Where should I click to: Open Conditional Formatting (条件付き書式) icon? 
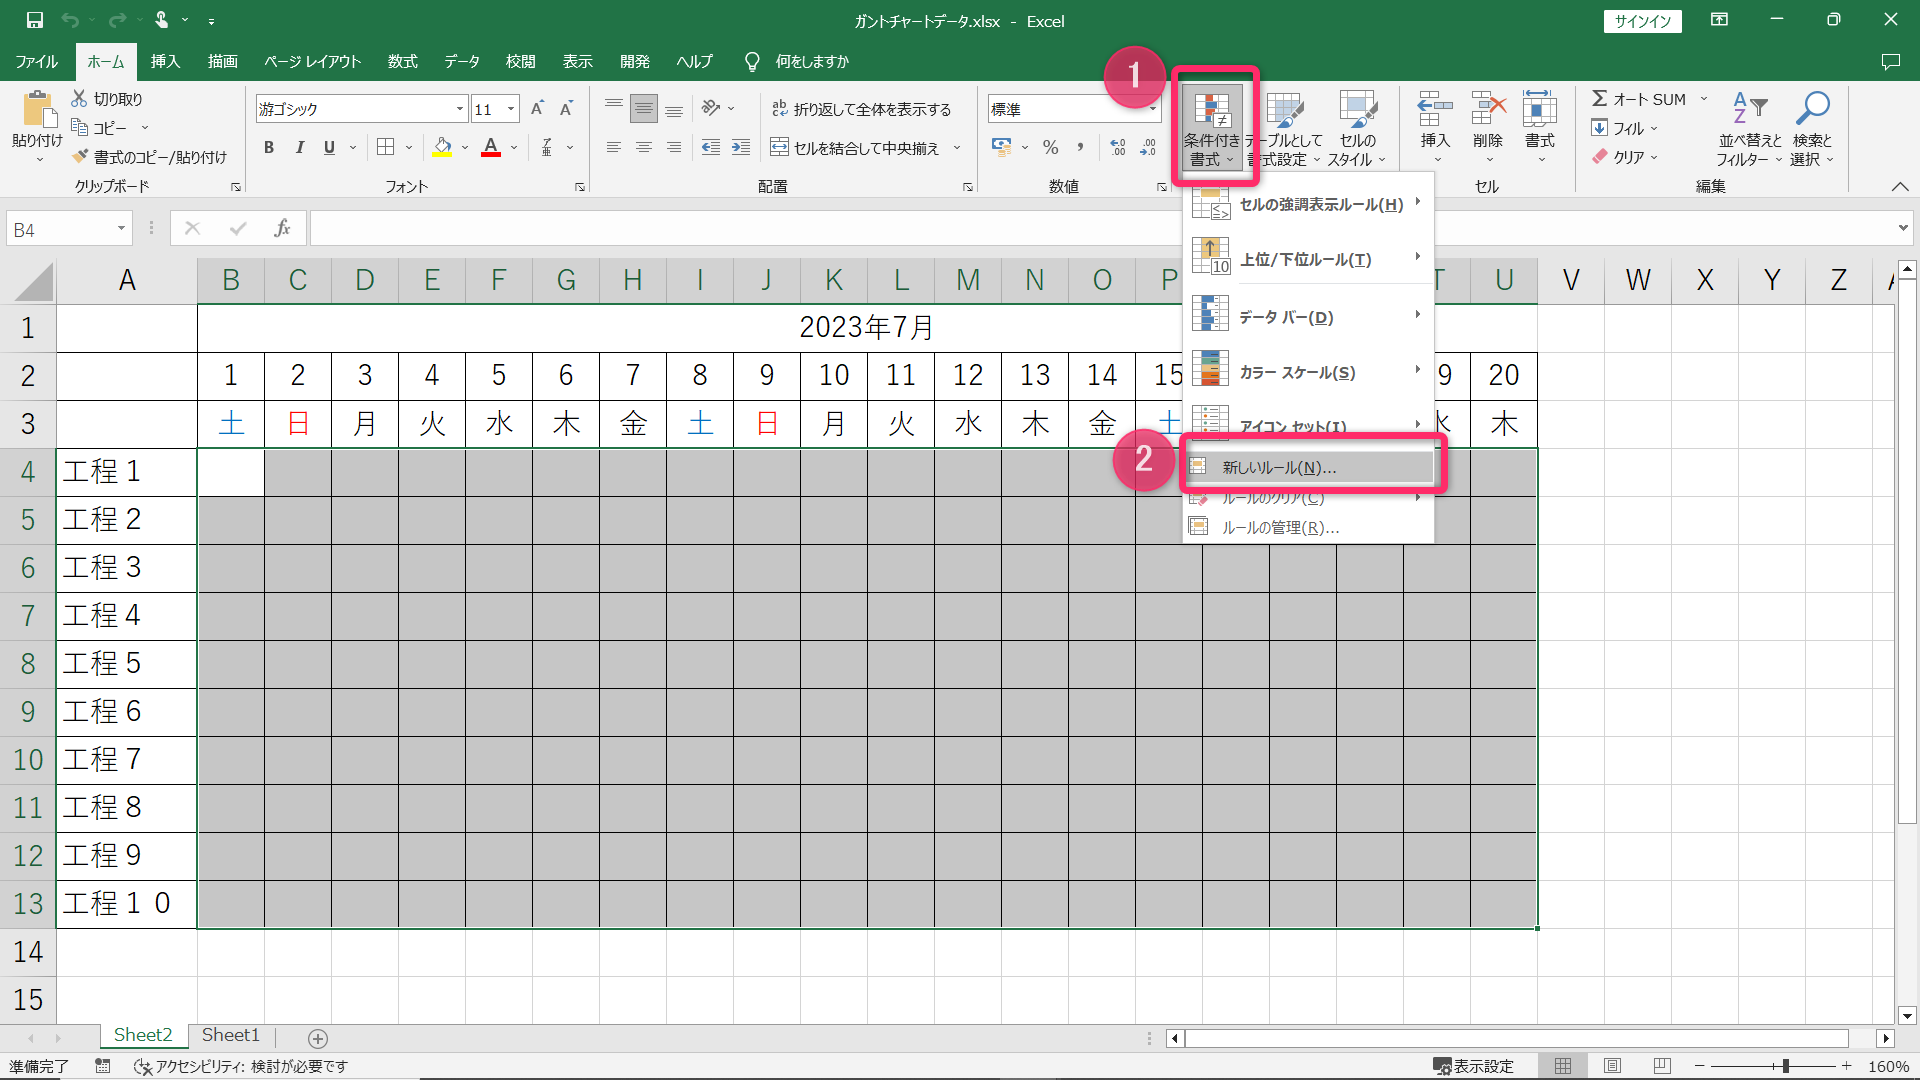(1212, 128)
